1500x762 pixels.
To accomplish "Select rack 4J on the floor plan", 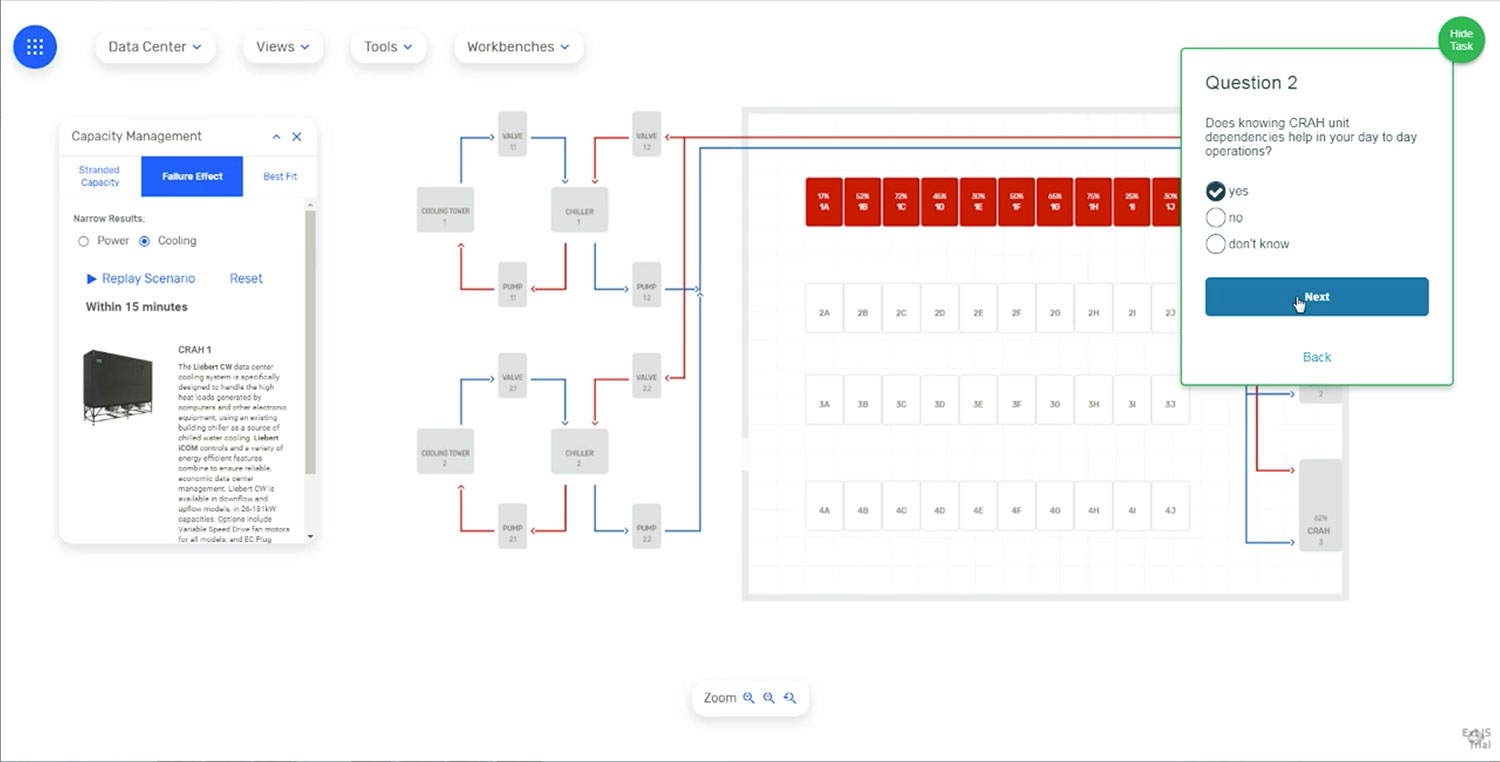I will click(x=1170, y=506).
